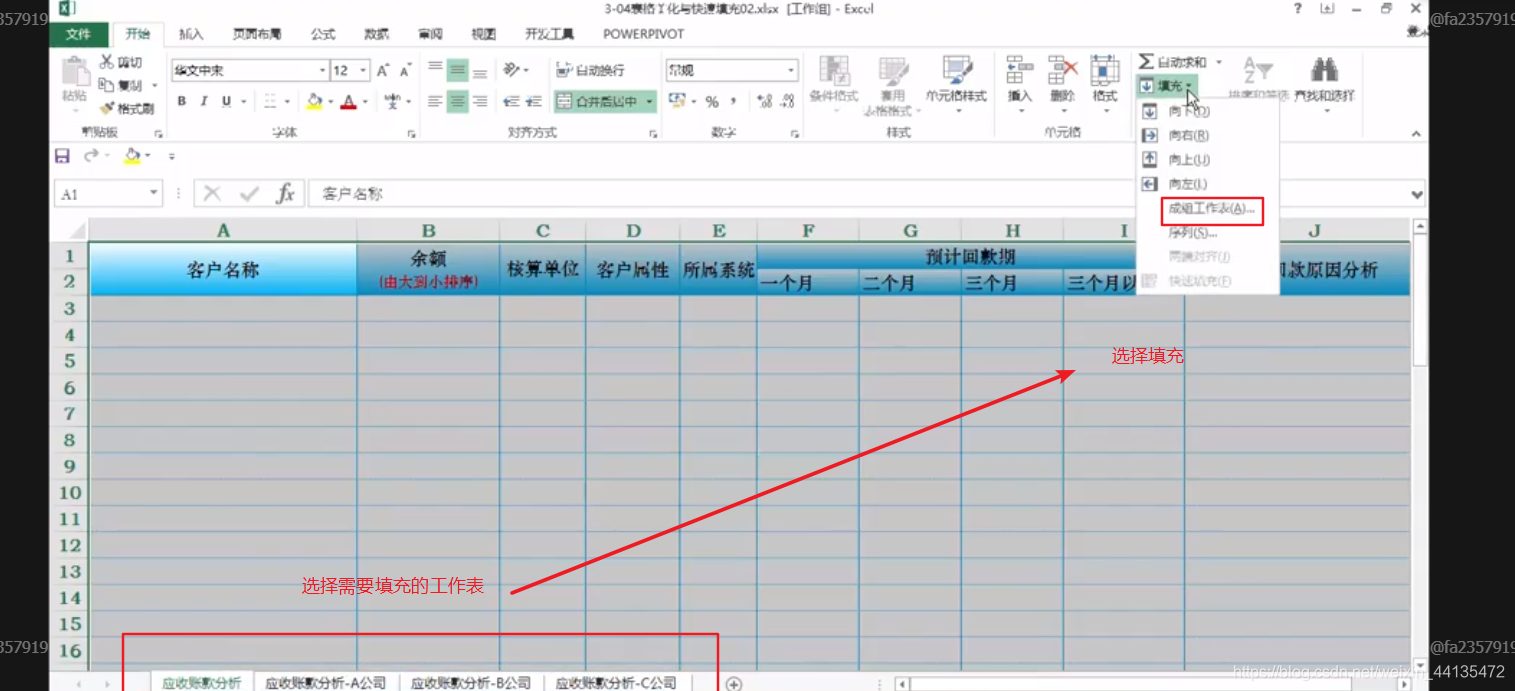1515x691 pixels.
Task: Select sheet tab 应收账款分析-C公司
Action: (616, 683)
